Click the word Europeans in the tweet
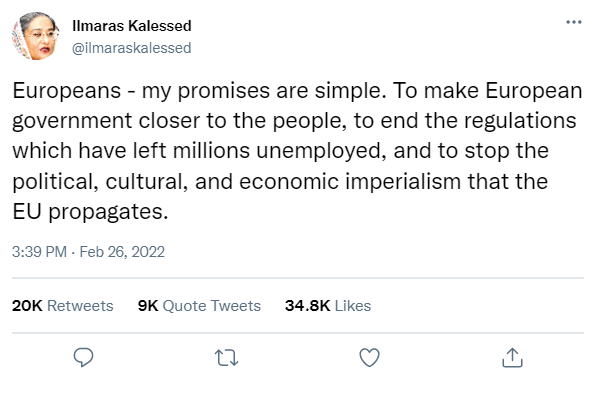The height and width of the screenshot is (394, 596). pos(67,91)
